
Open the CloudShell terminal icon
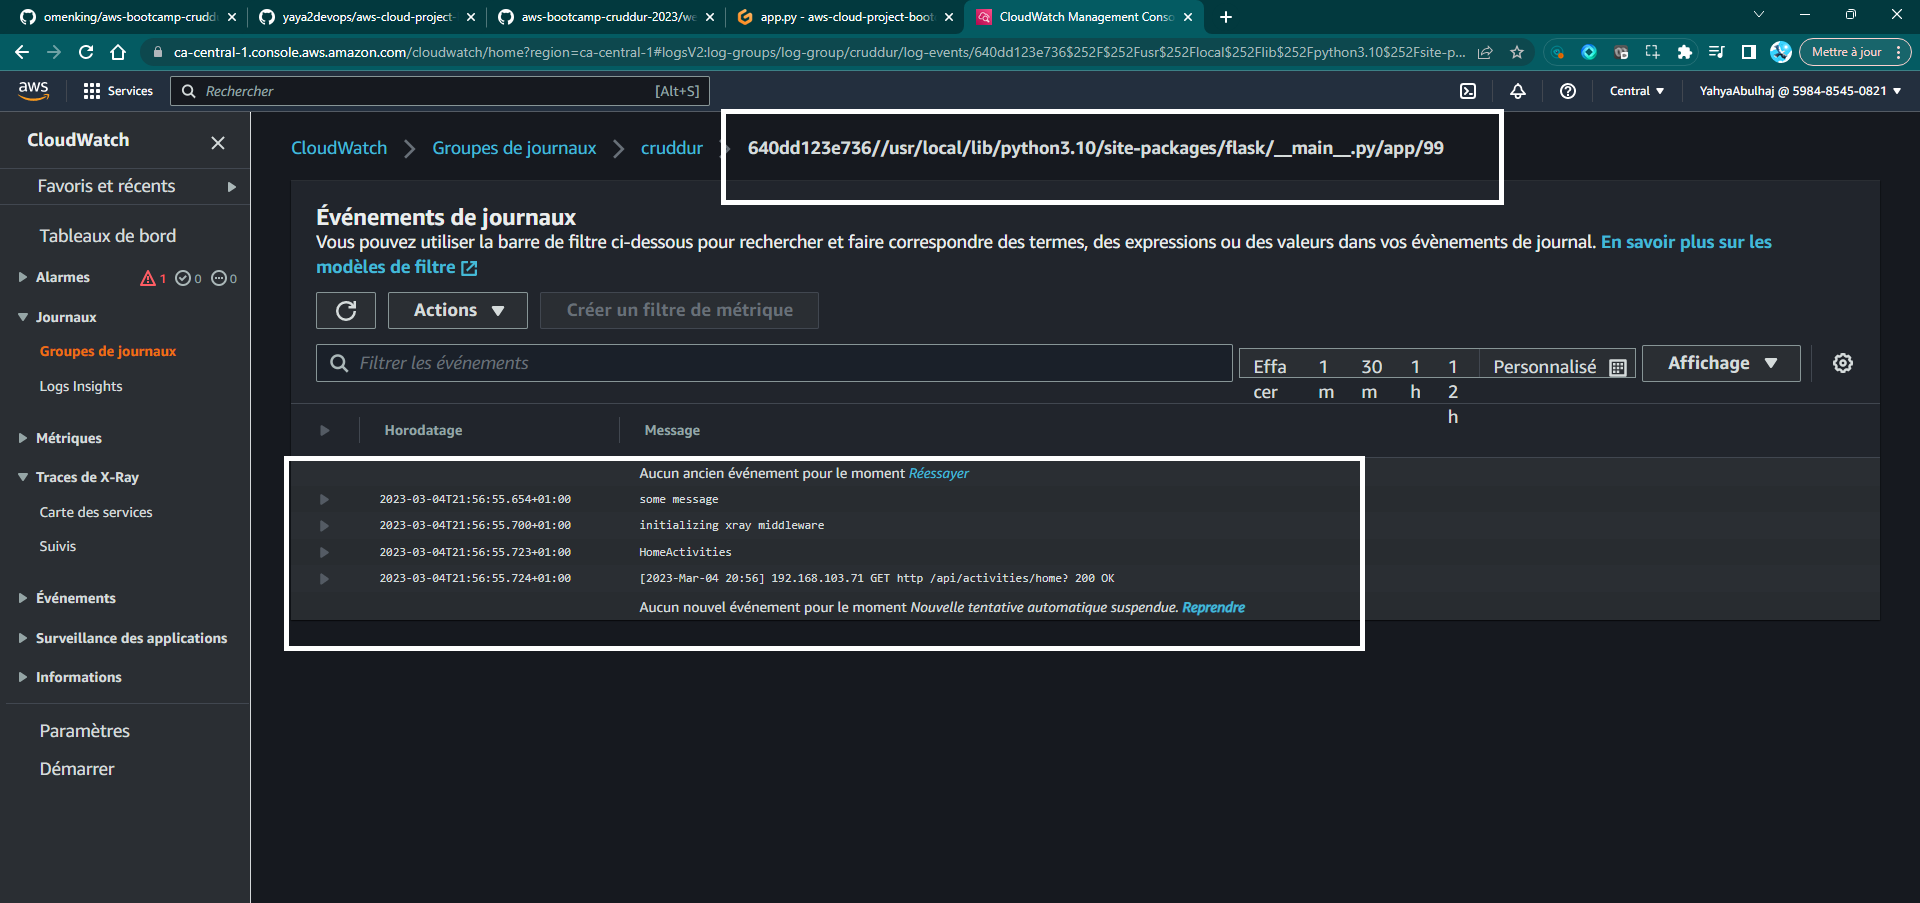click(x=1468, y=91)
